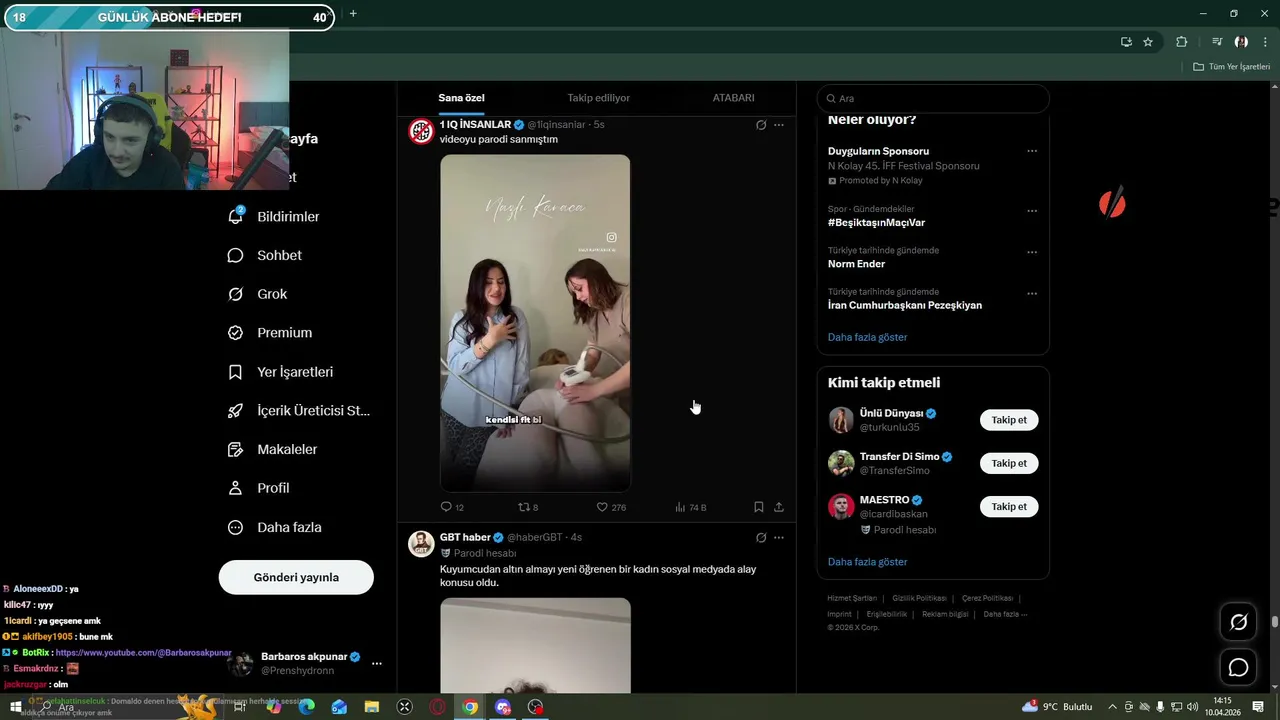Open Yer İşaretleri bookmarks page
Screen dimensions: 1280x720
tap(281, 372)
